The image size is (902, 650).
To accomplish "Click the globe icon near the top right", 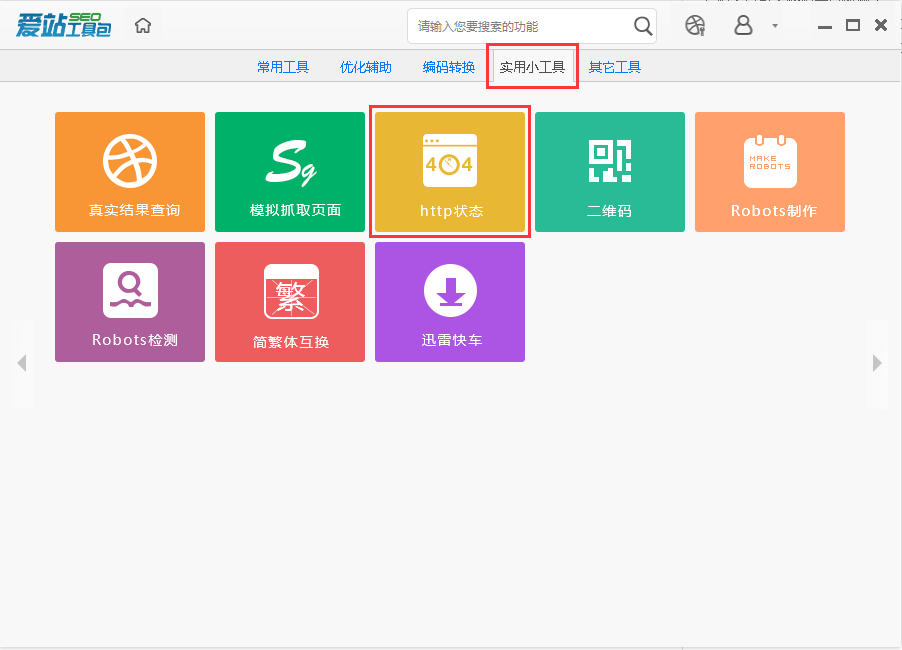I will point(694,26).
